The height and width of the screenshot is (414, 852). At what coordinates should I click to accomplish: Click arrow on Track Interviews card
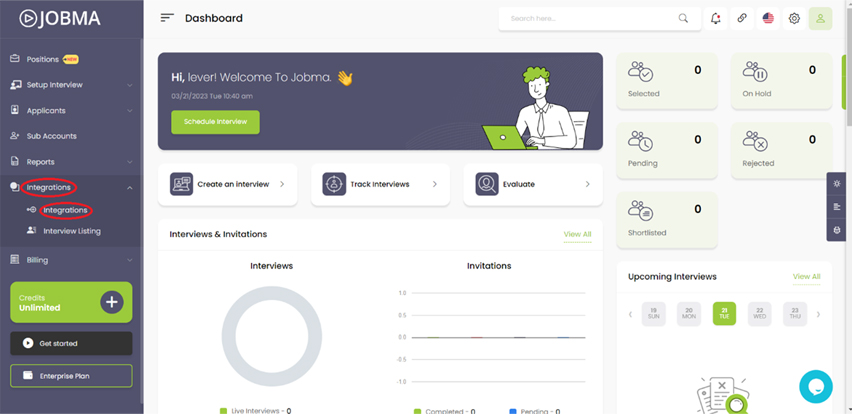point(435,184)
